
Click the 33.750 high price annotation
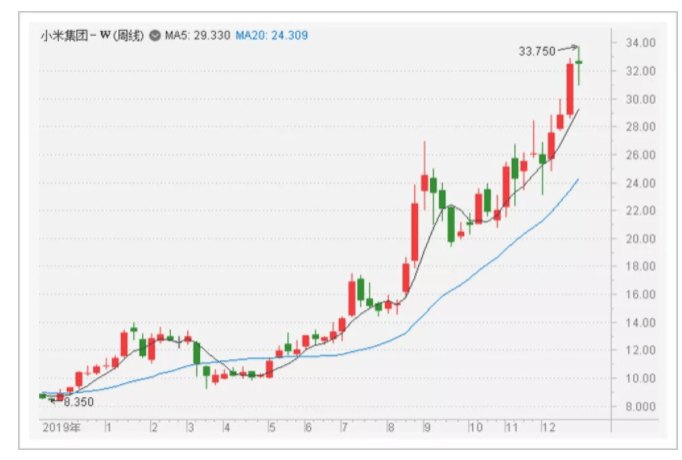point(538,50)
